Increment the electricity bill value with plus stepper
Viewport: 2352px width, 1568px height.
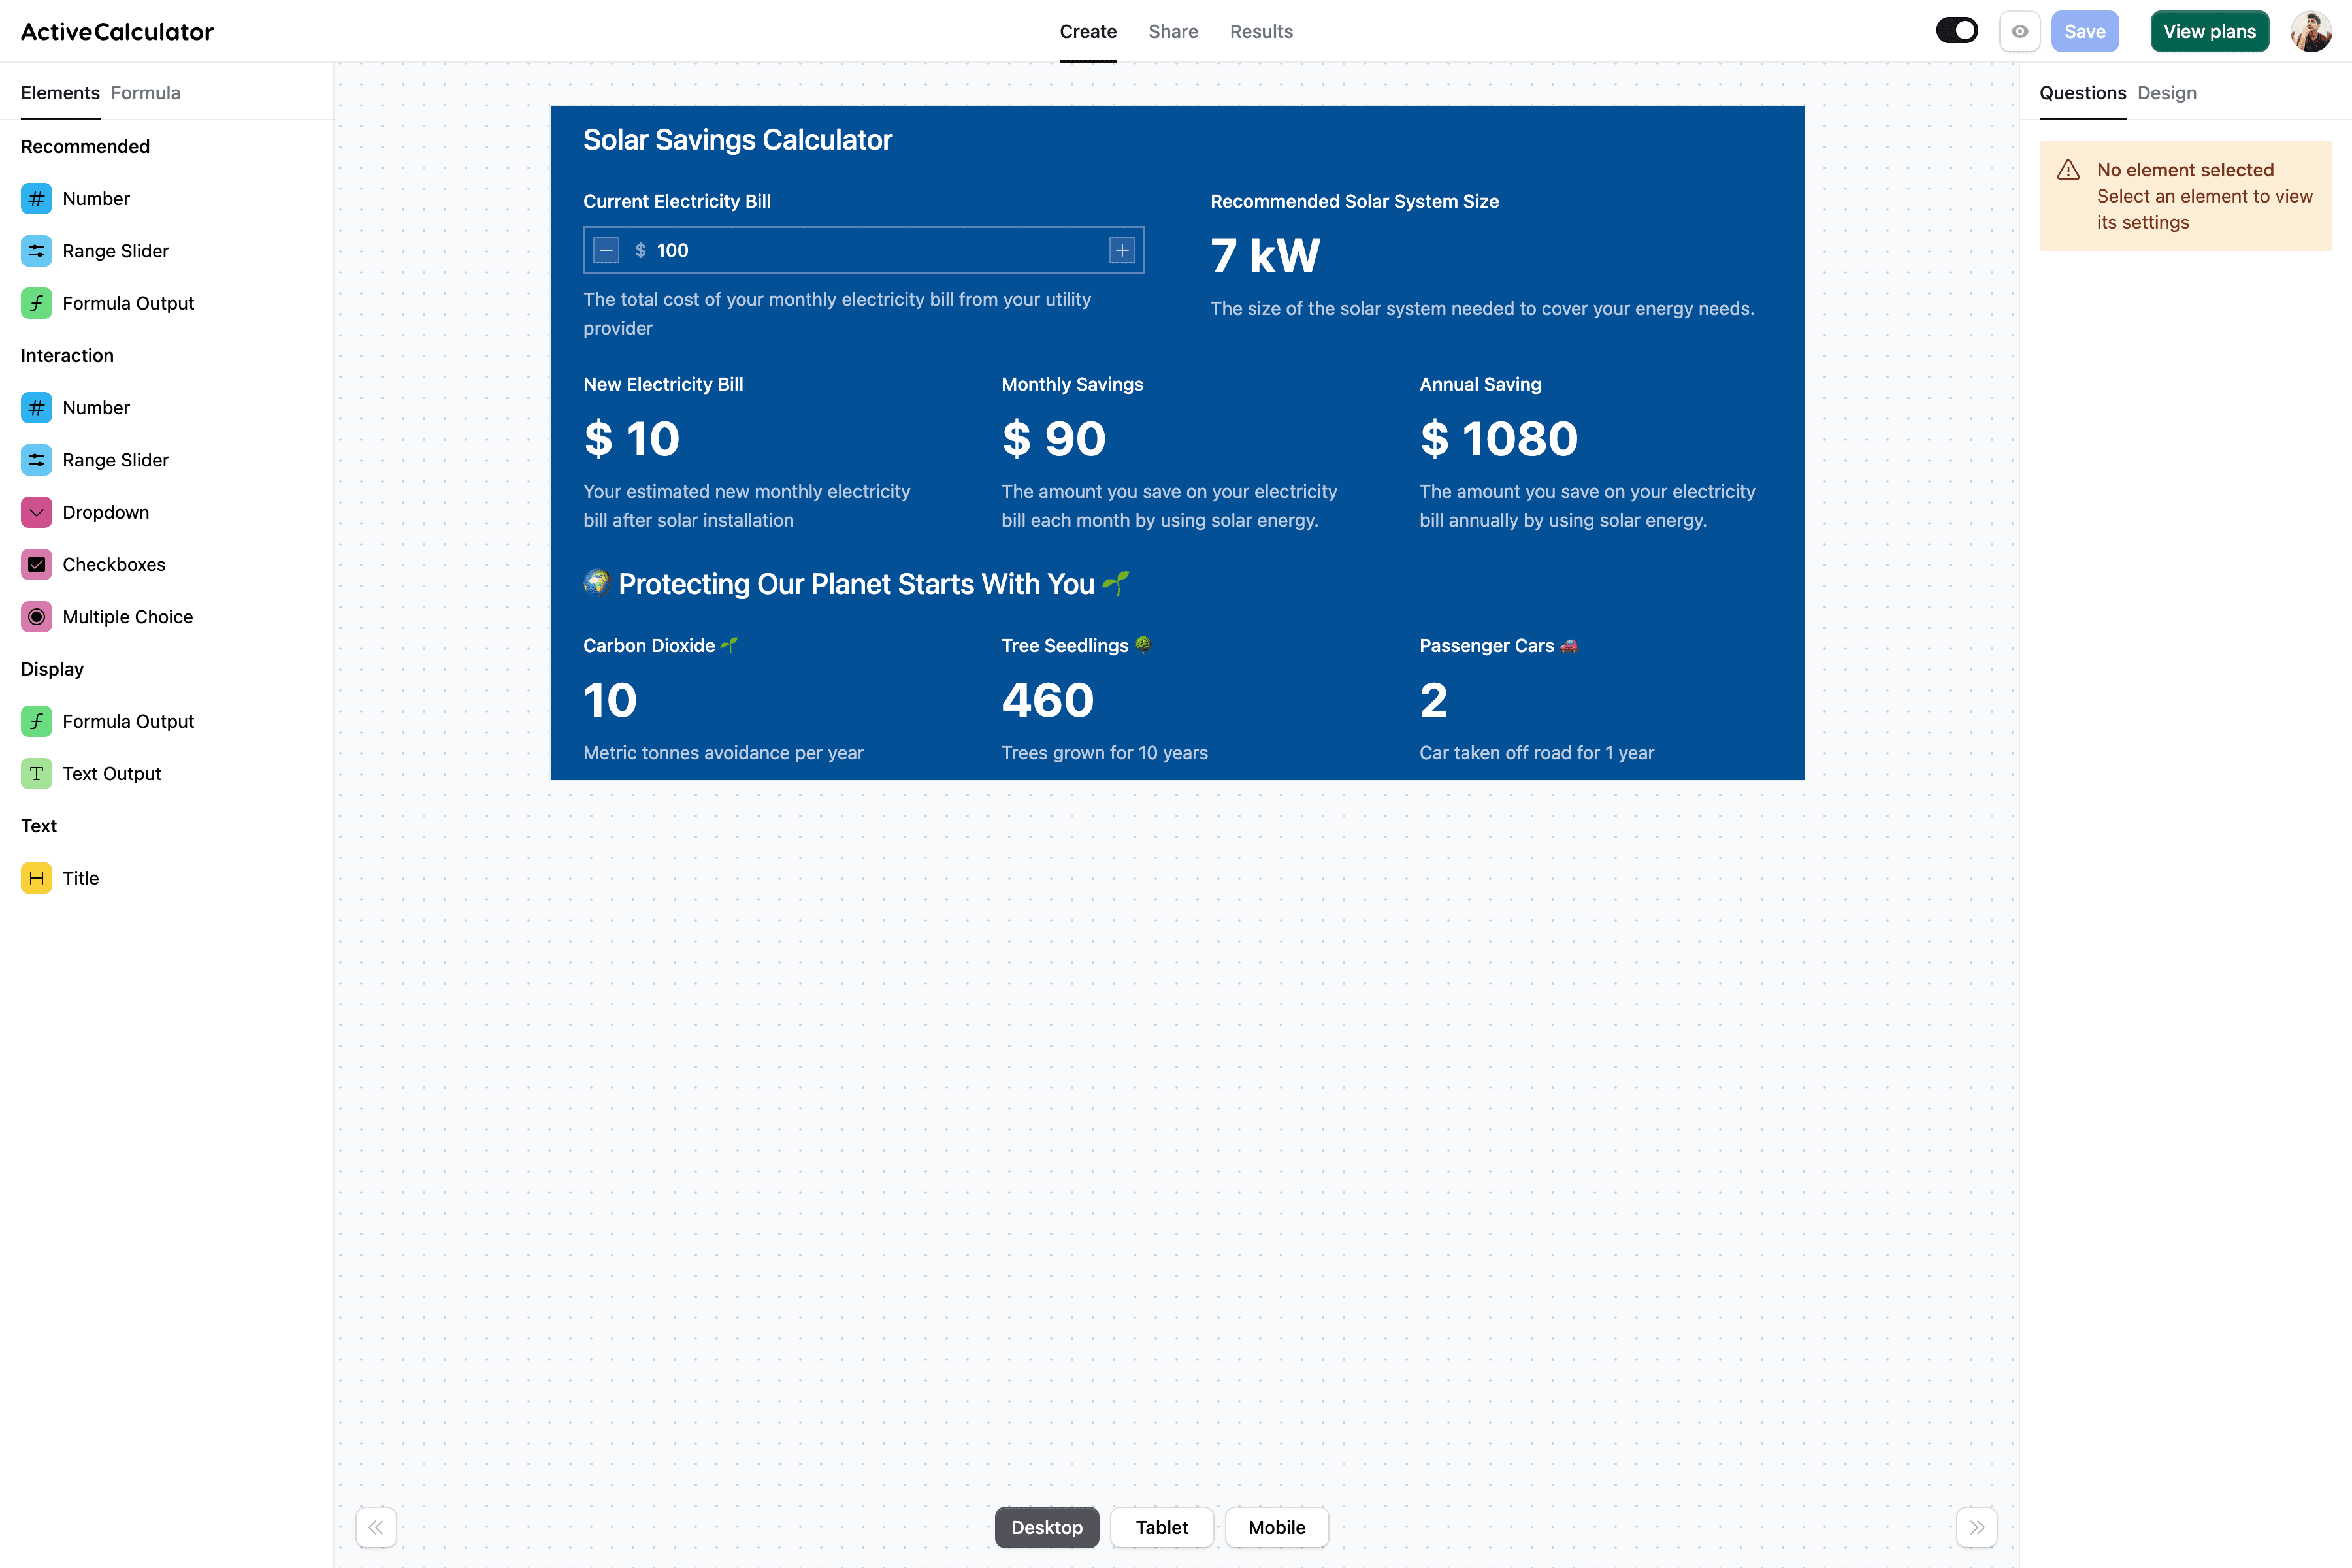(x=1122, y=248)
